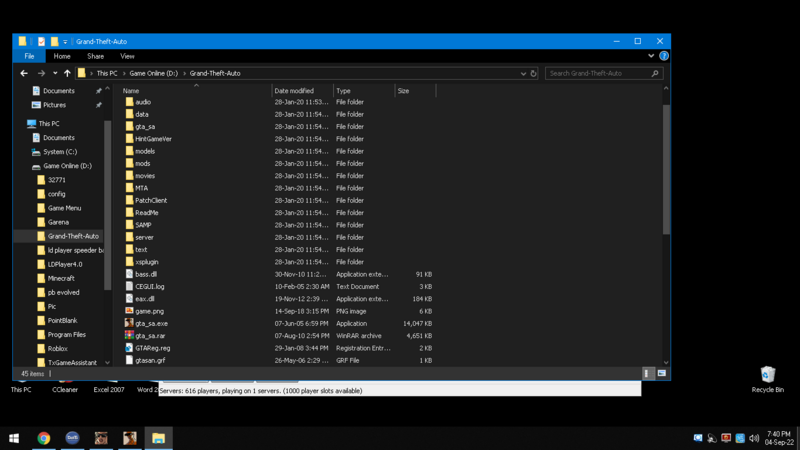Click the file list vertical scrollbar
This screenshot has width=800, height=450.
coord(666,169)
